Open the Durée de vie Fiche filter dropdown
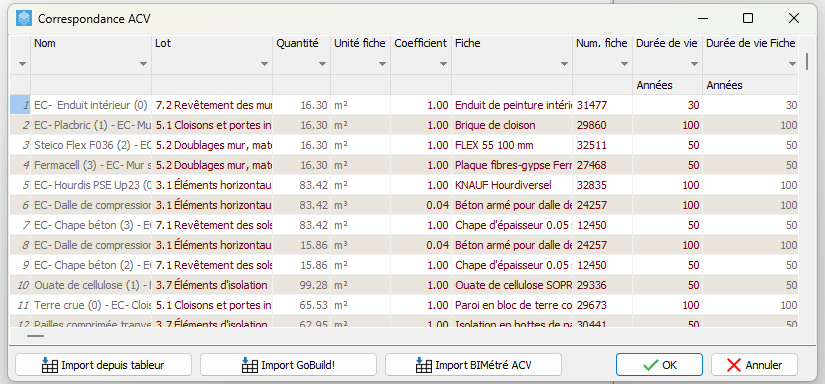Screen dimensions: 825x384 pos(792,64)
